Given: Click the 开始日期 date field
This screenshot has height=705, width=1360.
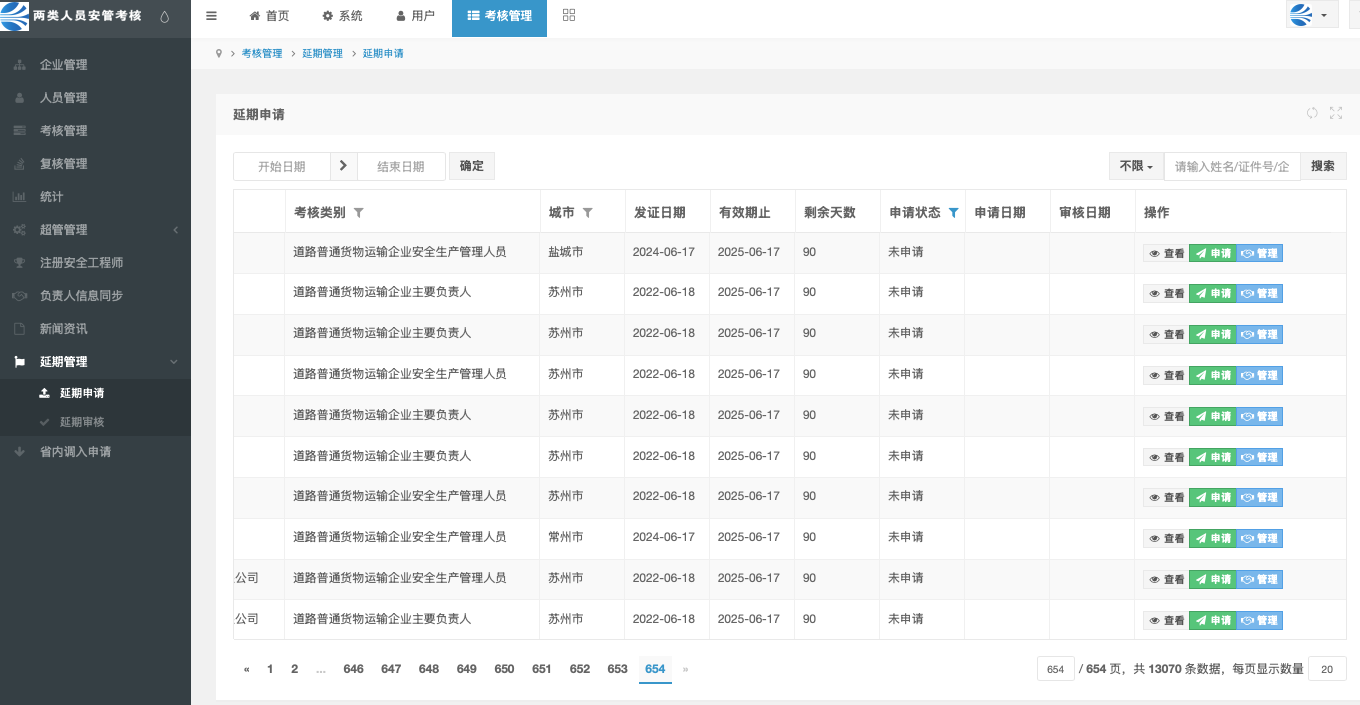Looking at the screenshot, I should [x=282, y=167].
